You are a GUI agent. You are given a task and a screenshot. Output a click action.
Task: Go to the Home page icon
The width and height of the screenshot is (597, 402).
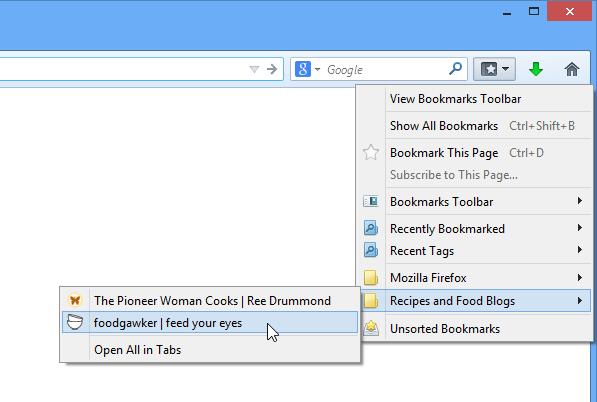coord(571,69)
